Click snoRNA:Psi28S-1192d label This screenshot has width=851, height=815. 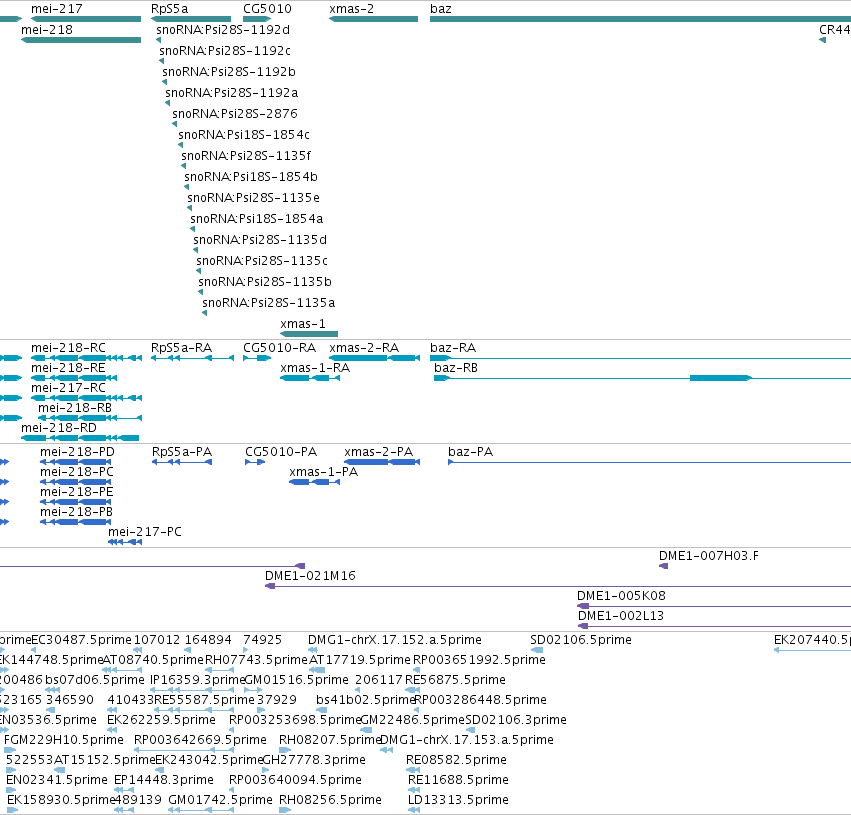(x=223, y=30)
